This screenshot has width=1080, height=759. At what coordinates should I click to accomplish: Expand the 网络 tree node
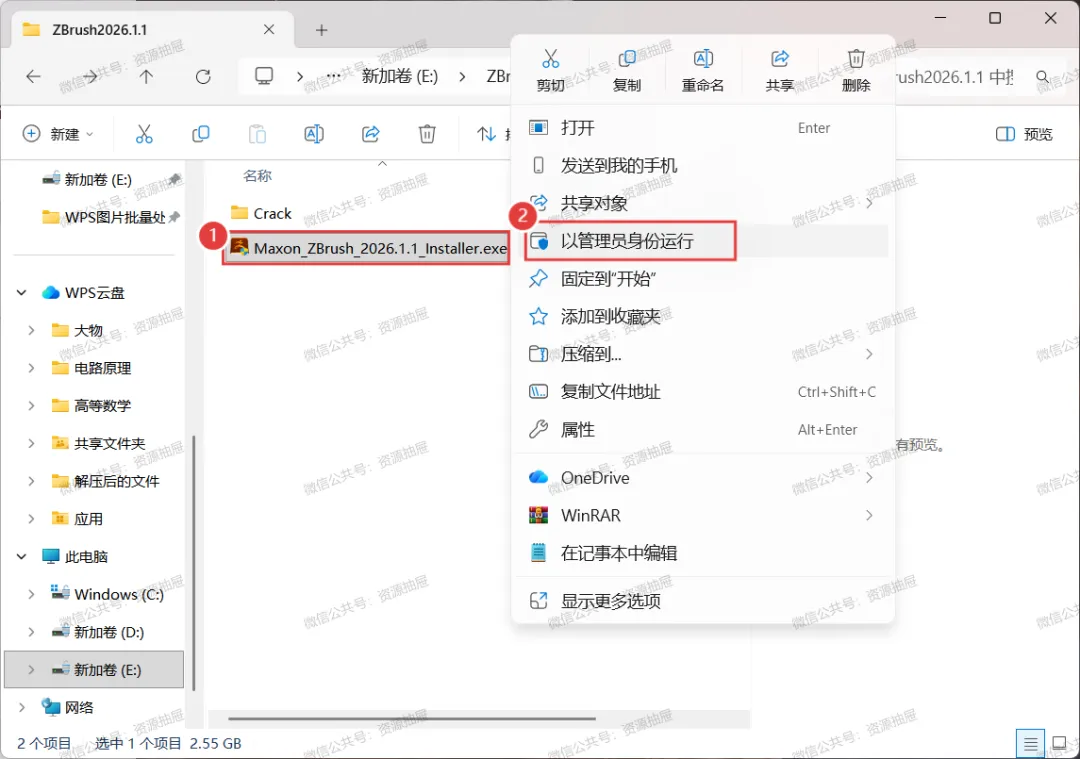coord(21,707)
